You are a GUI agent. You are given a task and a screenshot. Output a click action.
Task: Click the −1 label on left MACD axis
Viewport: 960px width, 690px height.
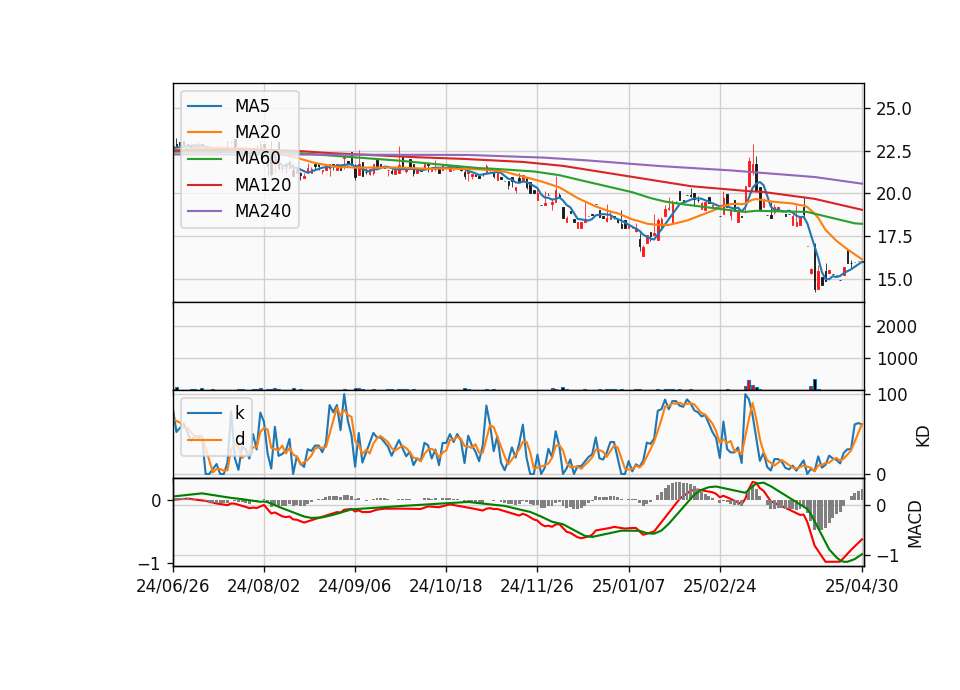pyautogui.click(x=149, y=563)
